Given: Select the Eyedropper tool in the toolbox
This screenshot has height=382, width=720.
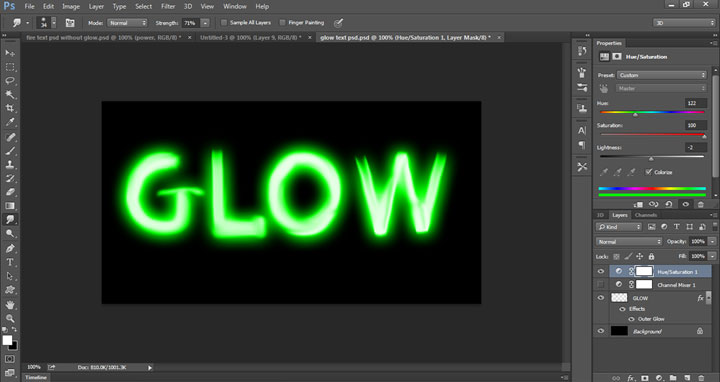Looking at the screenshot, I should (x=10, y=122).
